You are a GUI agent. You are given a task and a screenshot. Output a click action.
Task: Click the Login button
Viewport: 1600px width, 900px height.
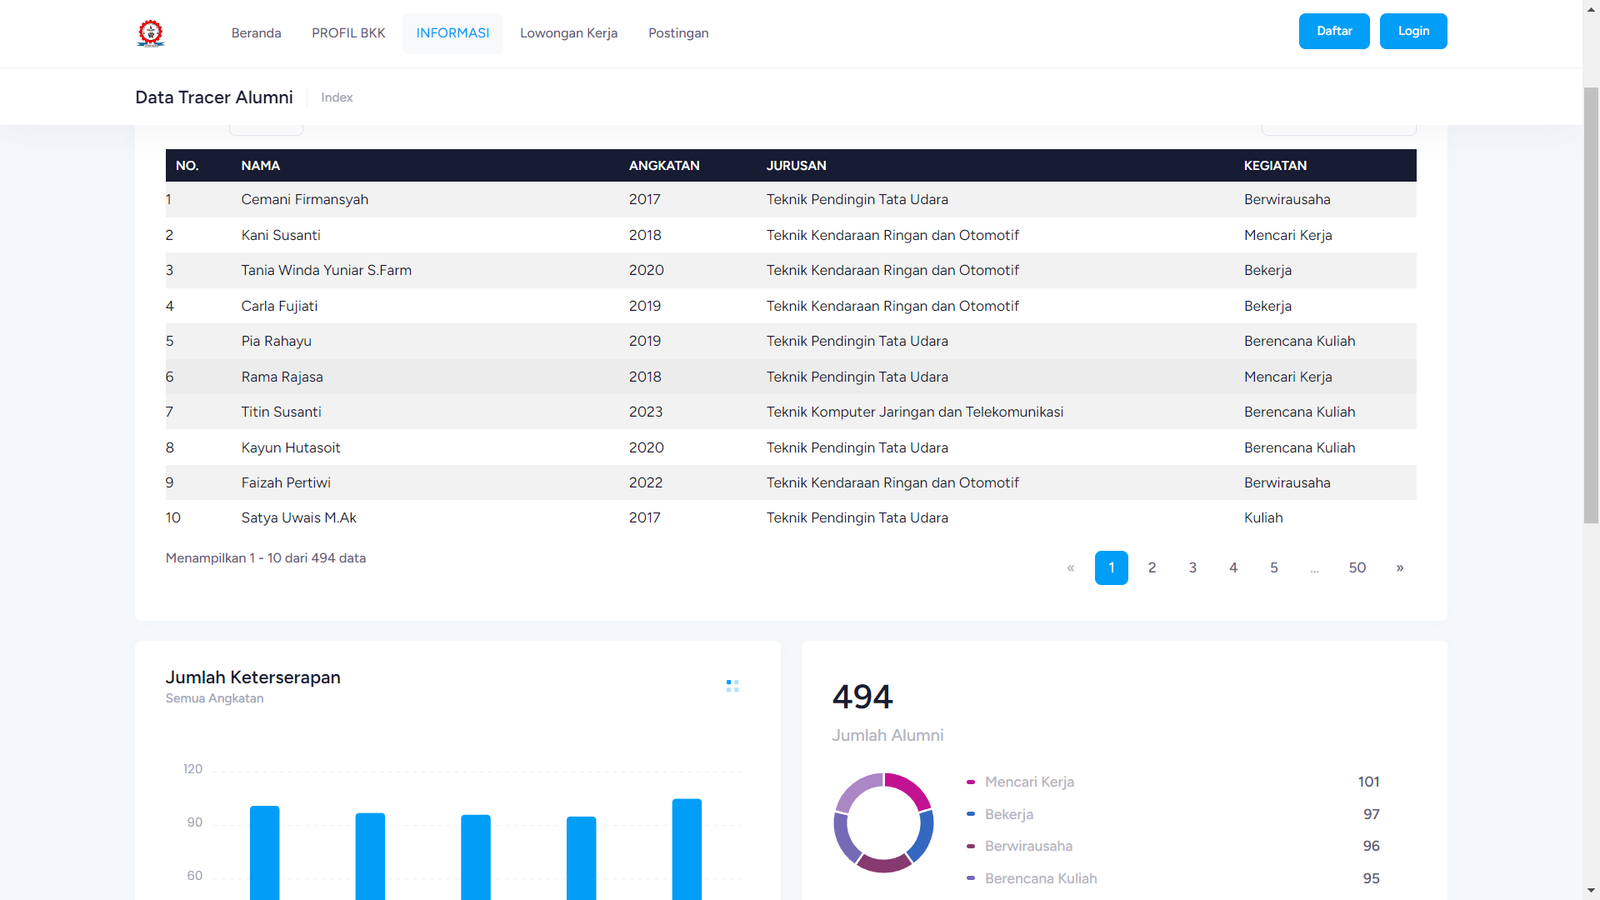(1412, 31)
